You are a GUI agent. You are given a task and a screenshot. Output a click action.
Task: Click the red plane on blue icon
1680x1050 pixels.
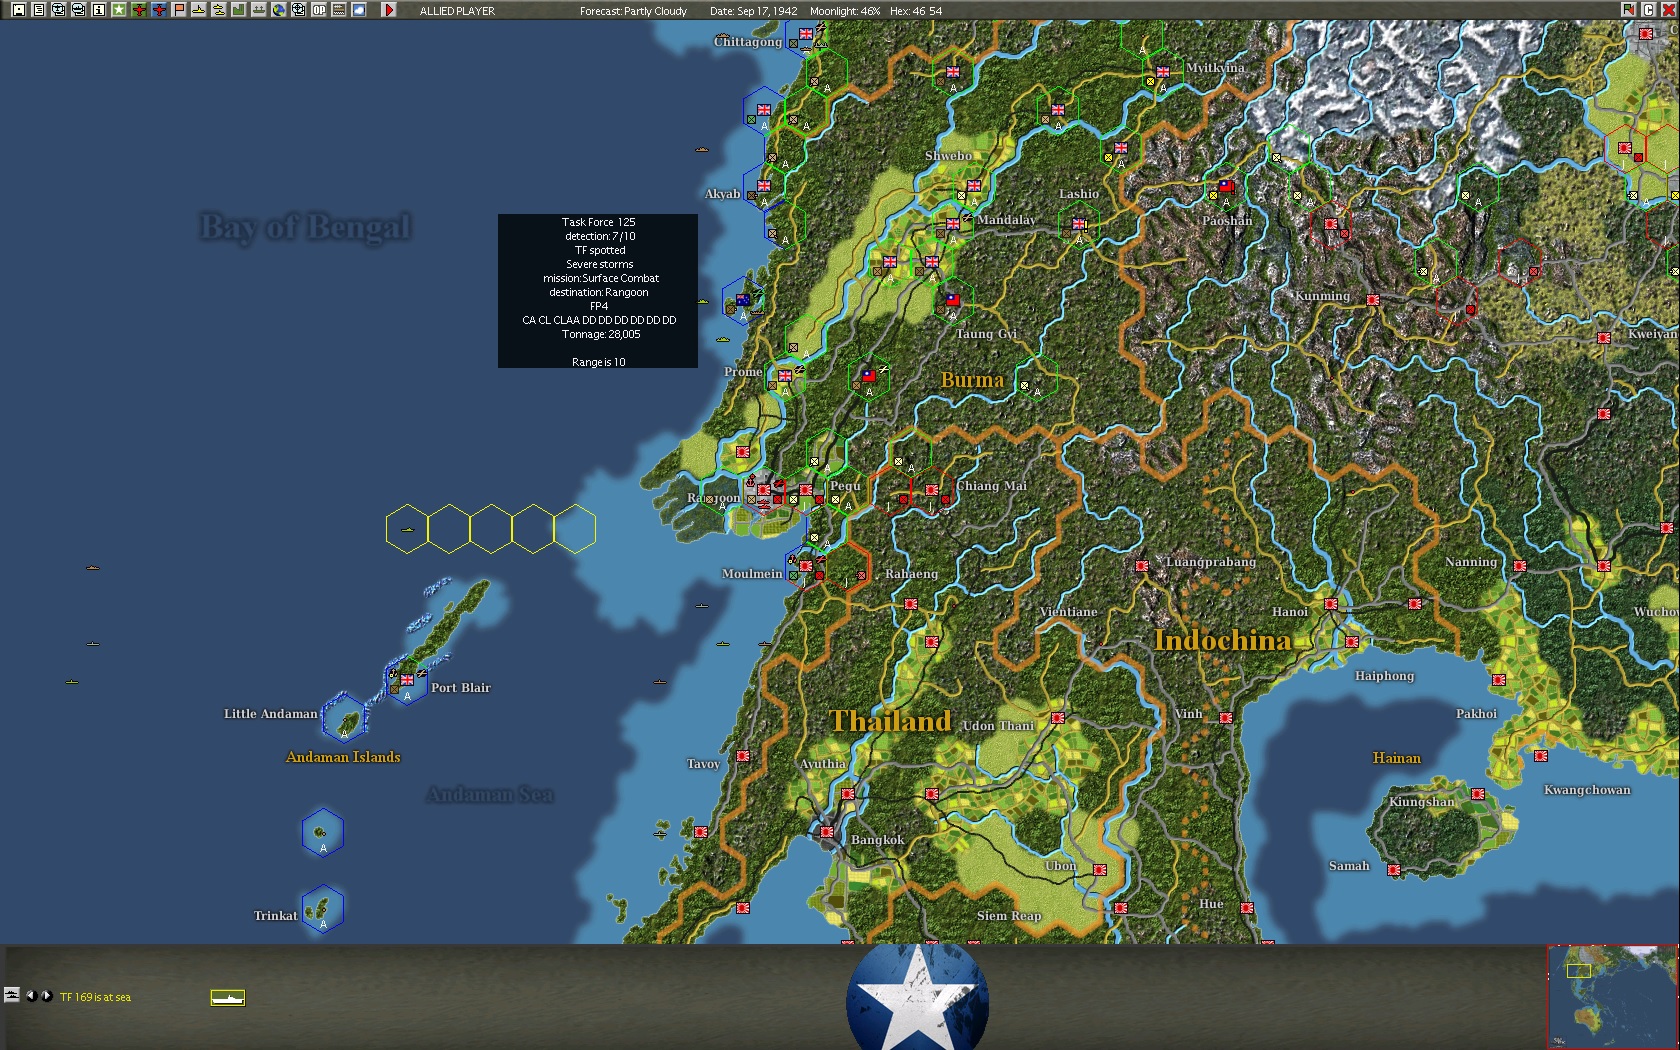pos(158,10)
